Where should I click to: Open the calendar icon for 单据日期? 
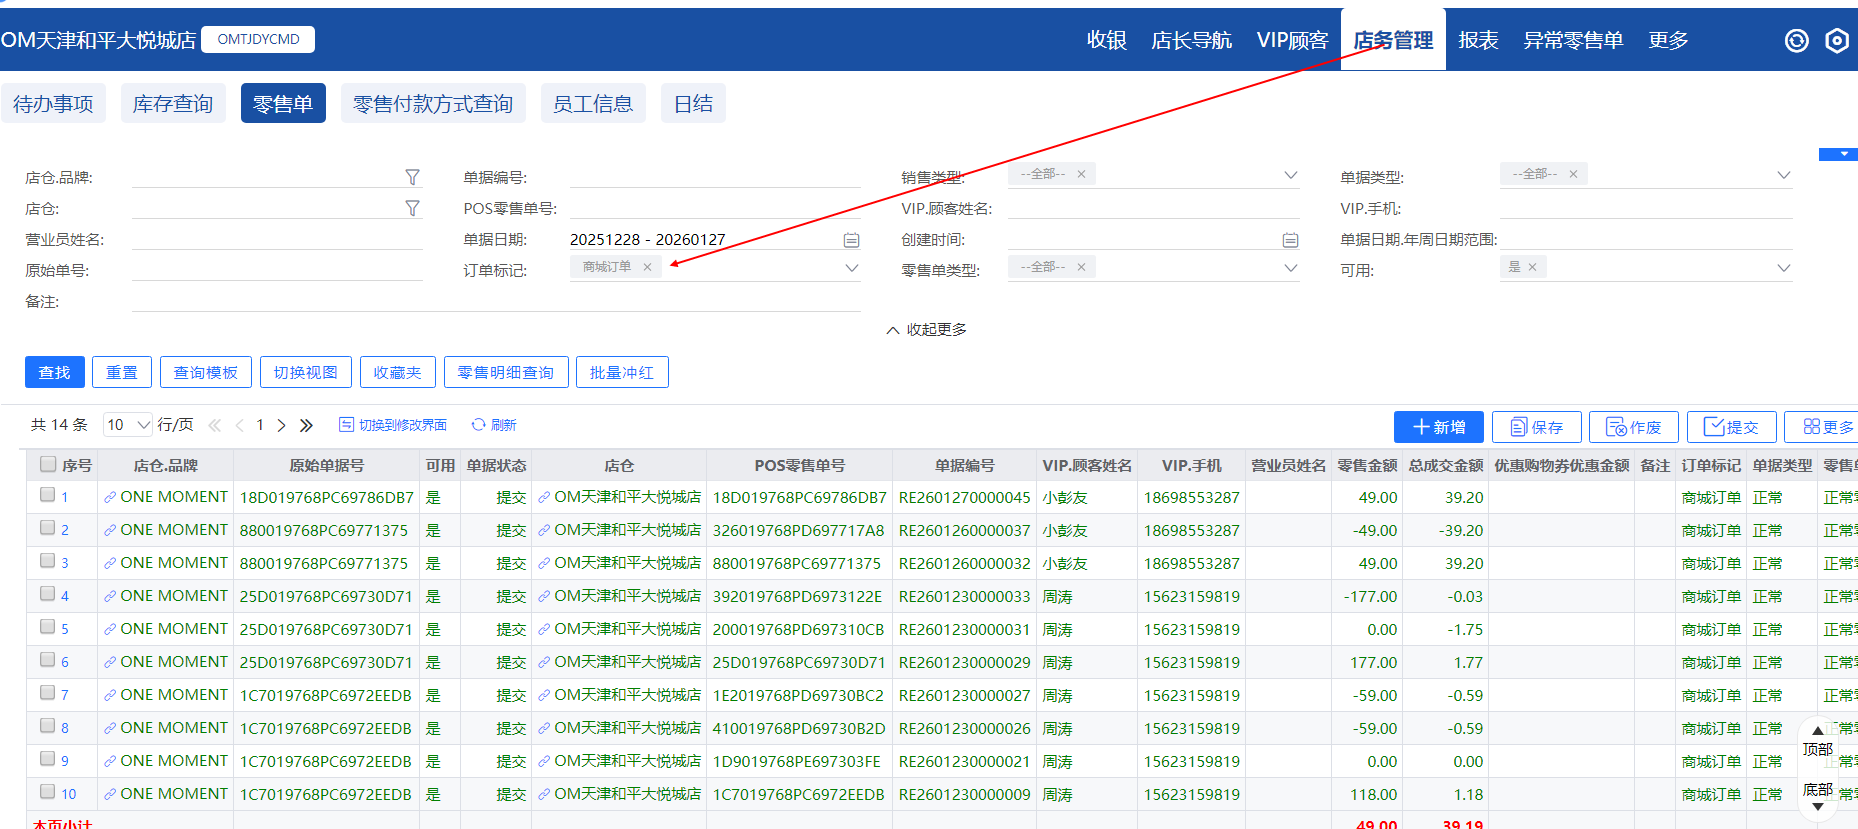pyautogui.click(x=851, y=240)
